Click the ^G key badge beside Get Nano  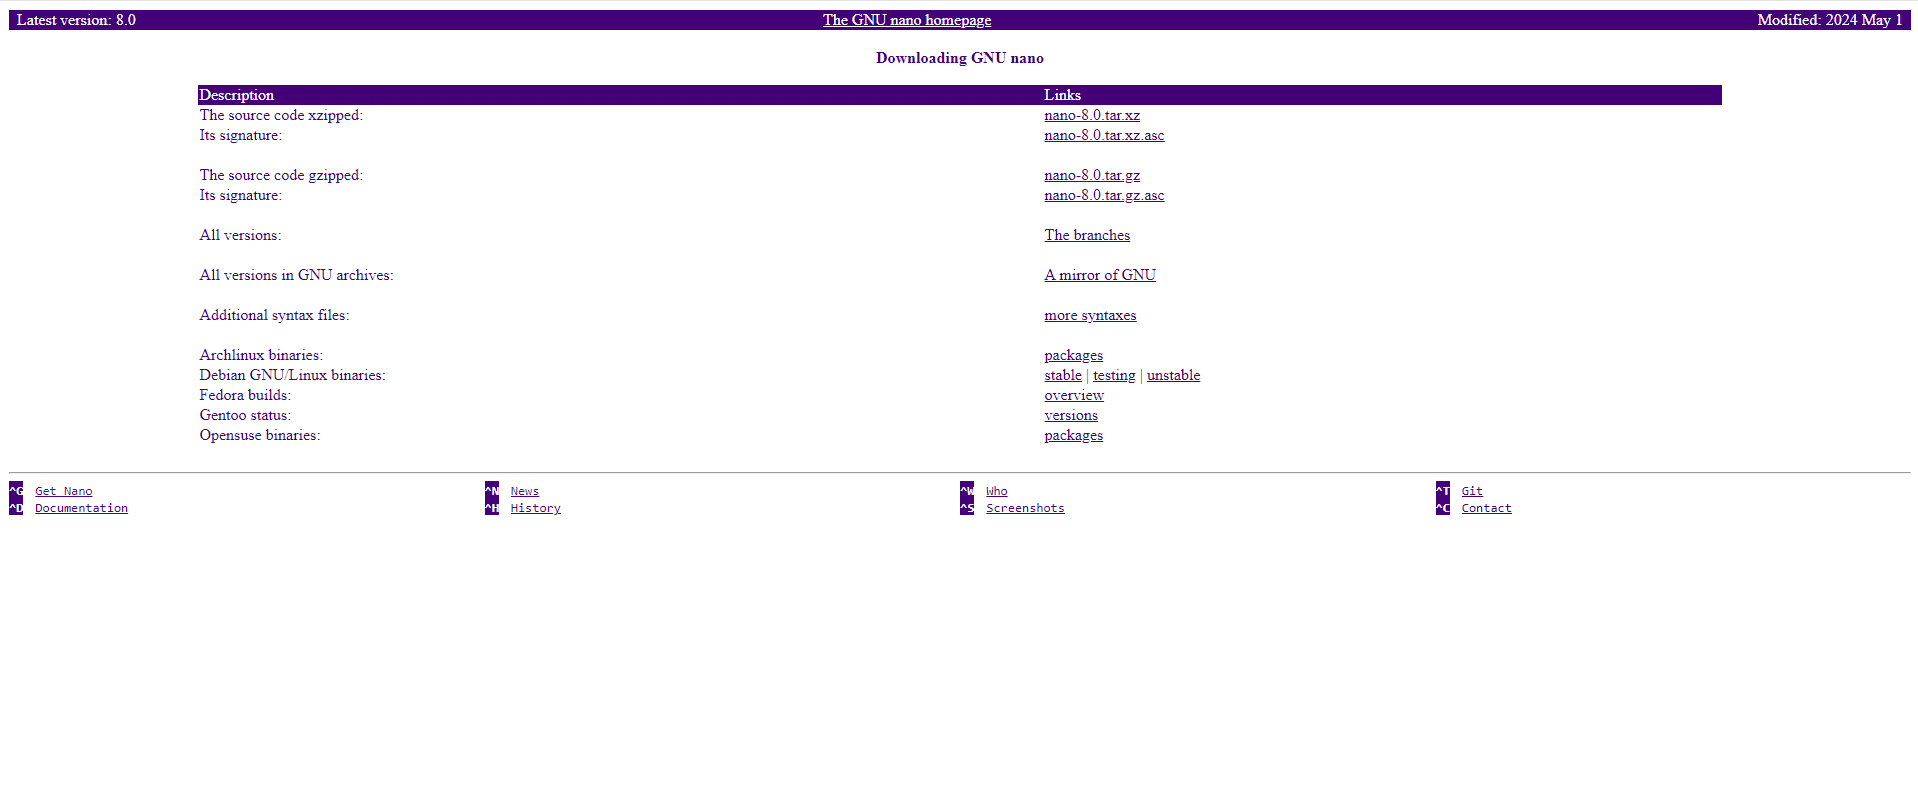16,491
